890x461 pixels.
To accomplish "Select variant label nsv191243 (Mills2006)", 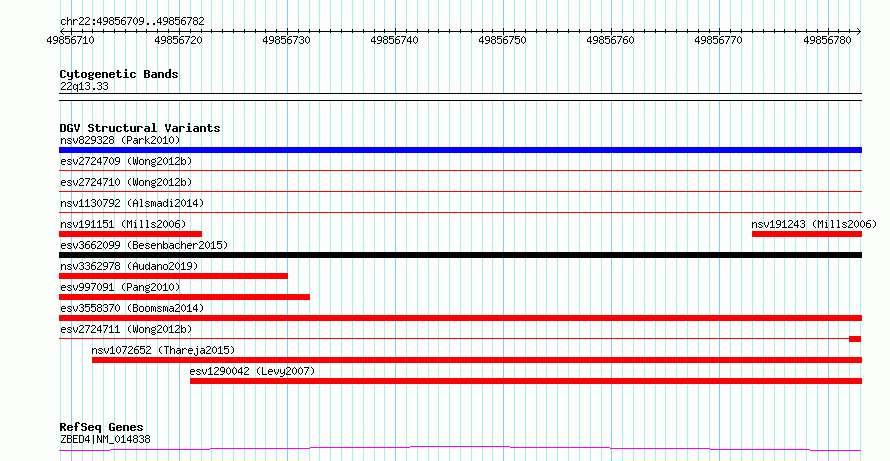I will (814, 224).
